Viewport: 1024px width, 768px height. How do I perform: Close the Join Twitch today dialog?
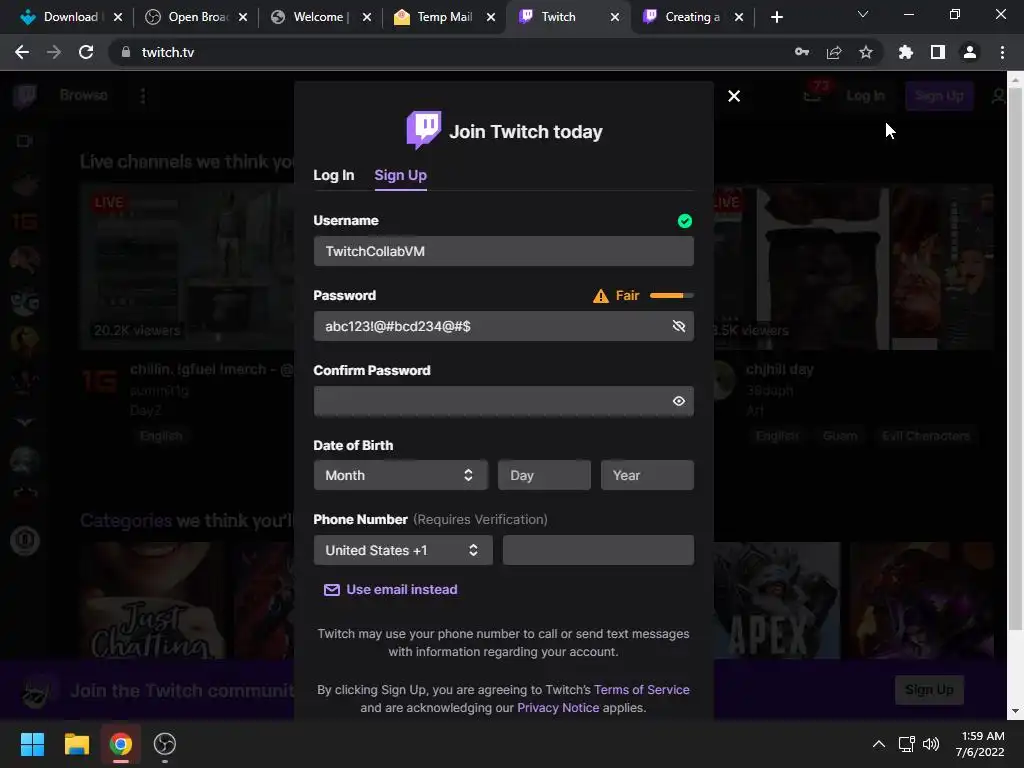click(733, 96)
